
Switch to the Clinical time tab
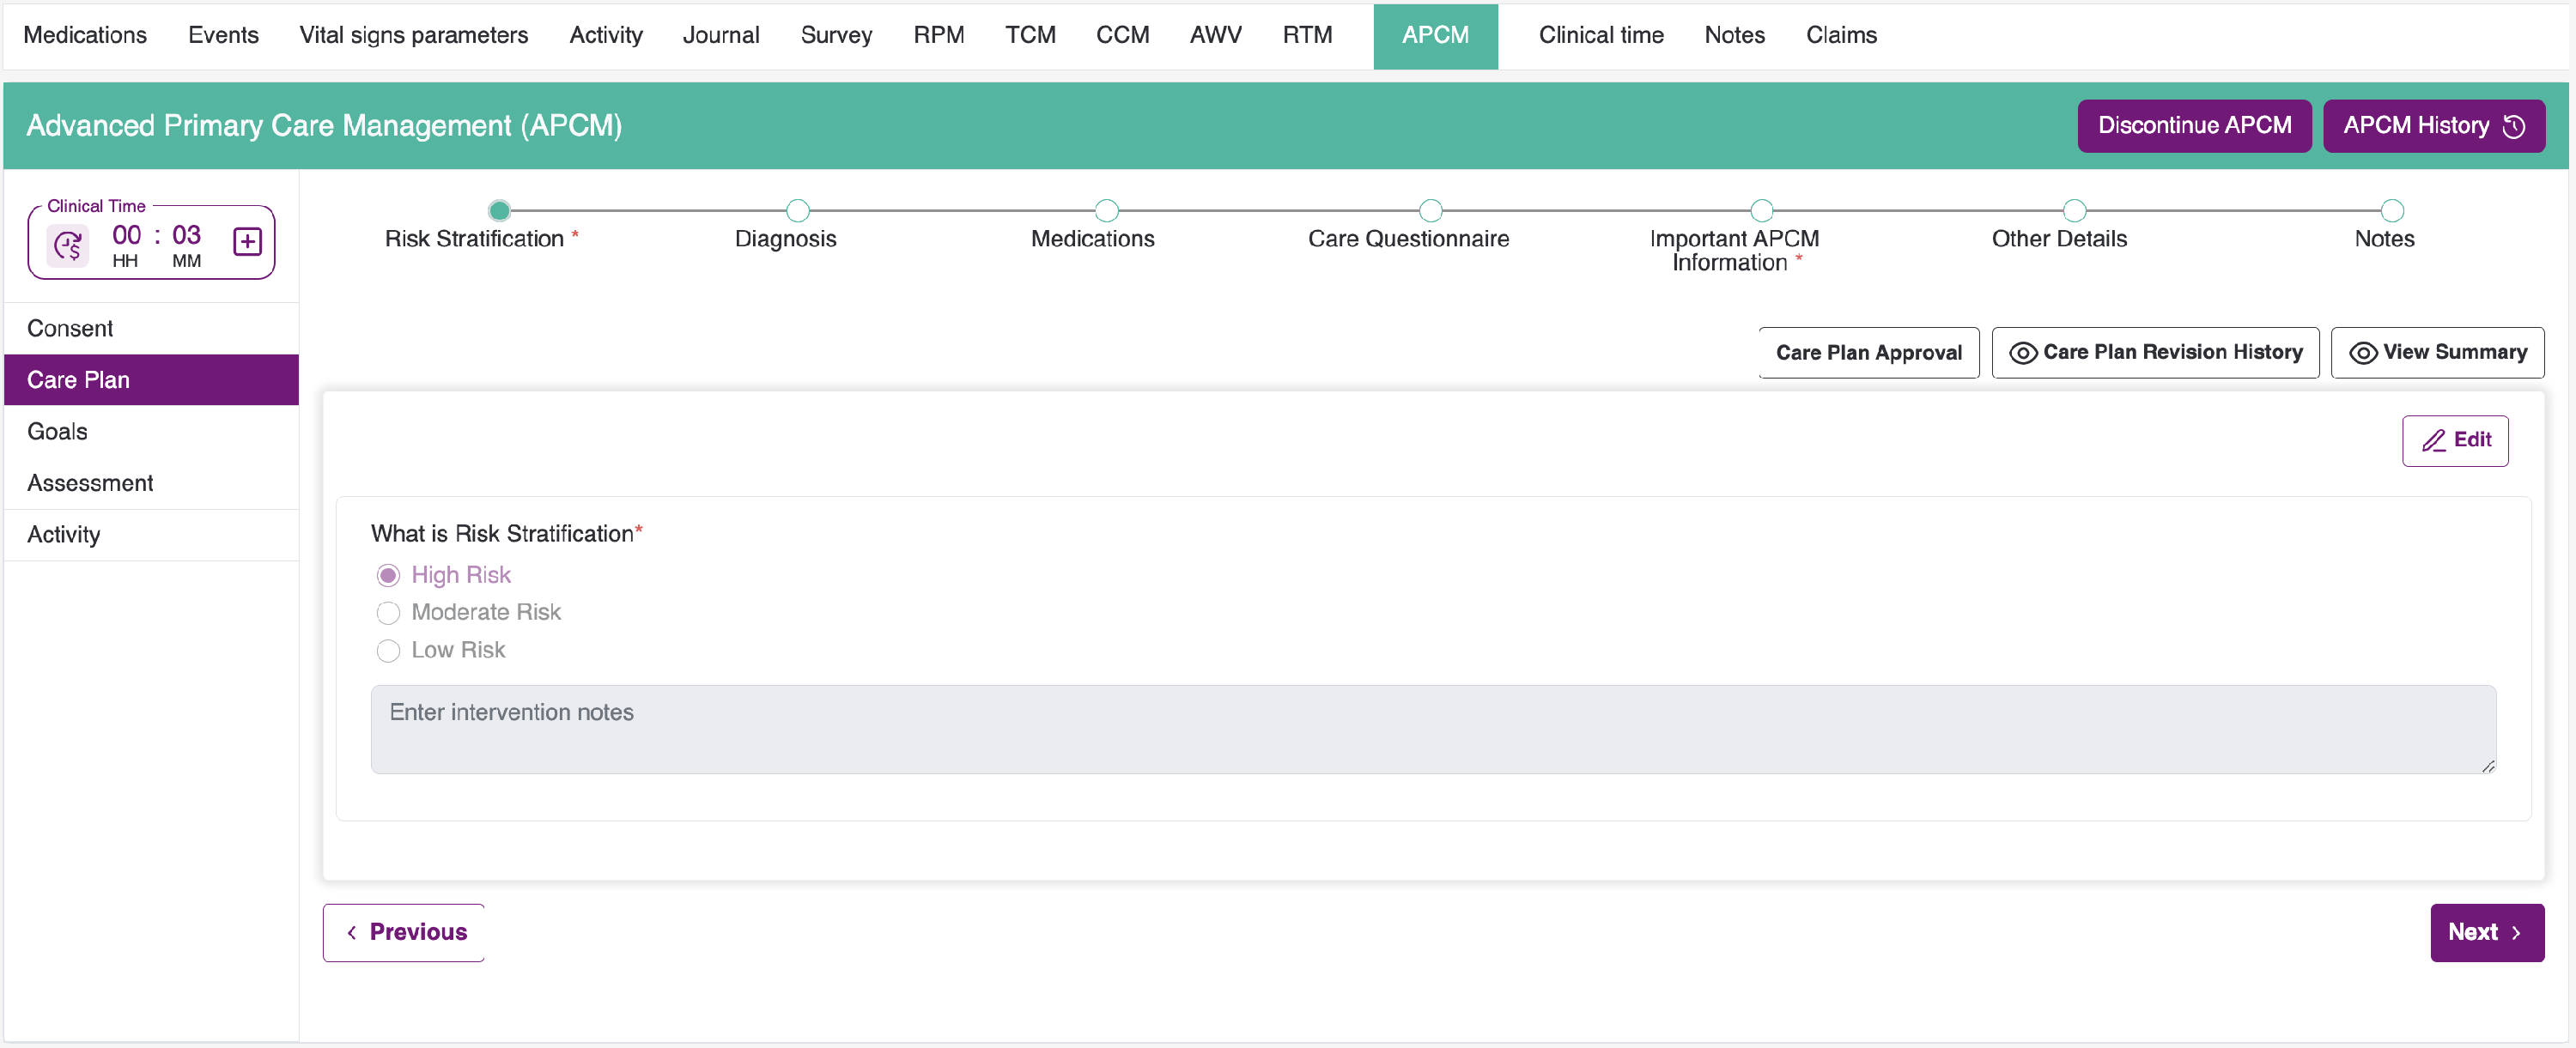click(x=1600, y=35)
